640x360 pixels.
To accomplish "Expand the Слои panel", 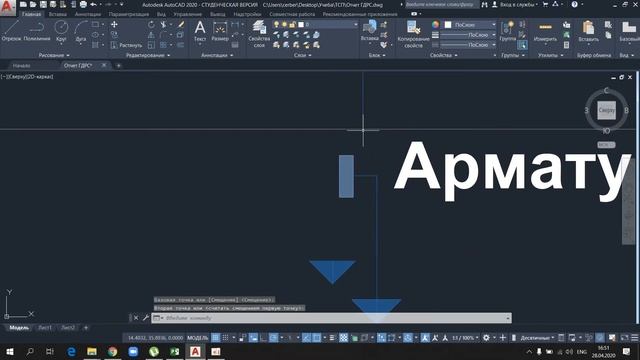I will (302, 55).
